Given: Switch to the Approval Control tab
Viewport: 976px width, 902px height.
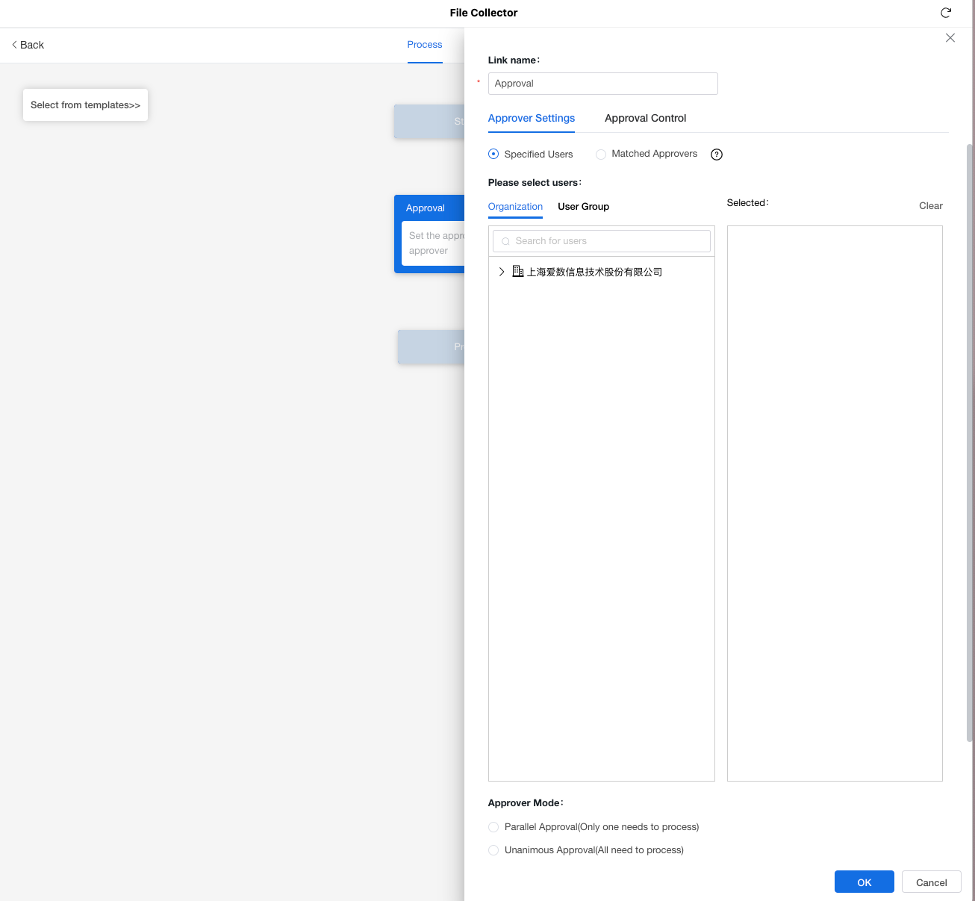Looking at the screenshot, I should click(645, 118).
